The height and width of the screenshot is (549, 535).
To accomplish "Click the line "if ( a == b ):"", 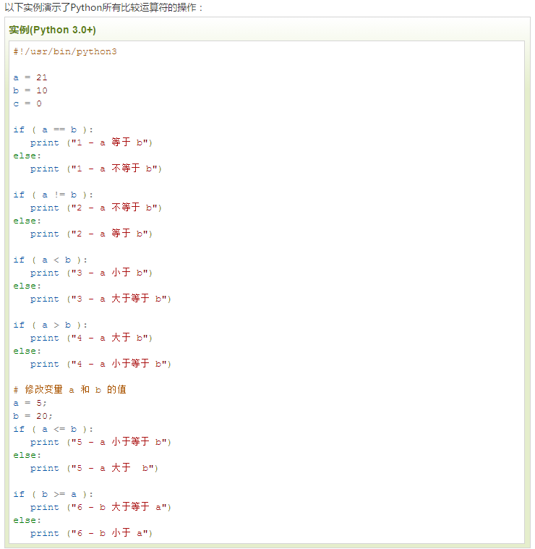I will (53, 130).
